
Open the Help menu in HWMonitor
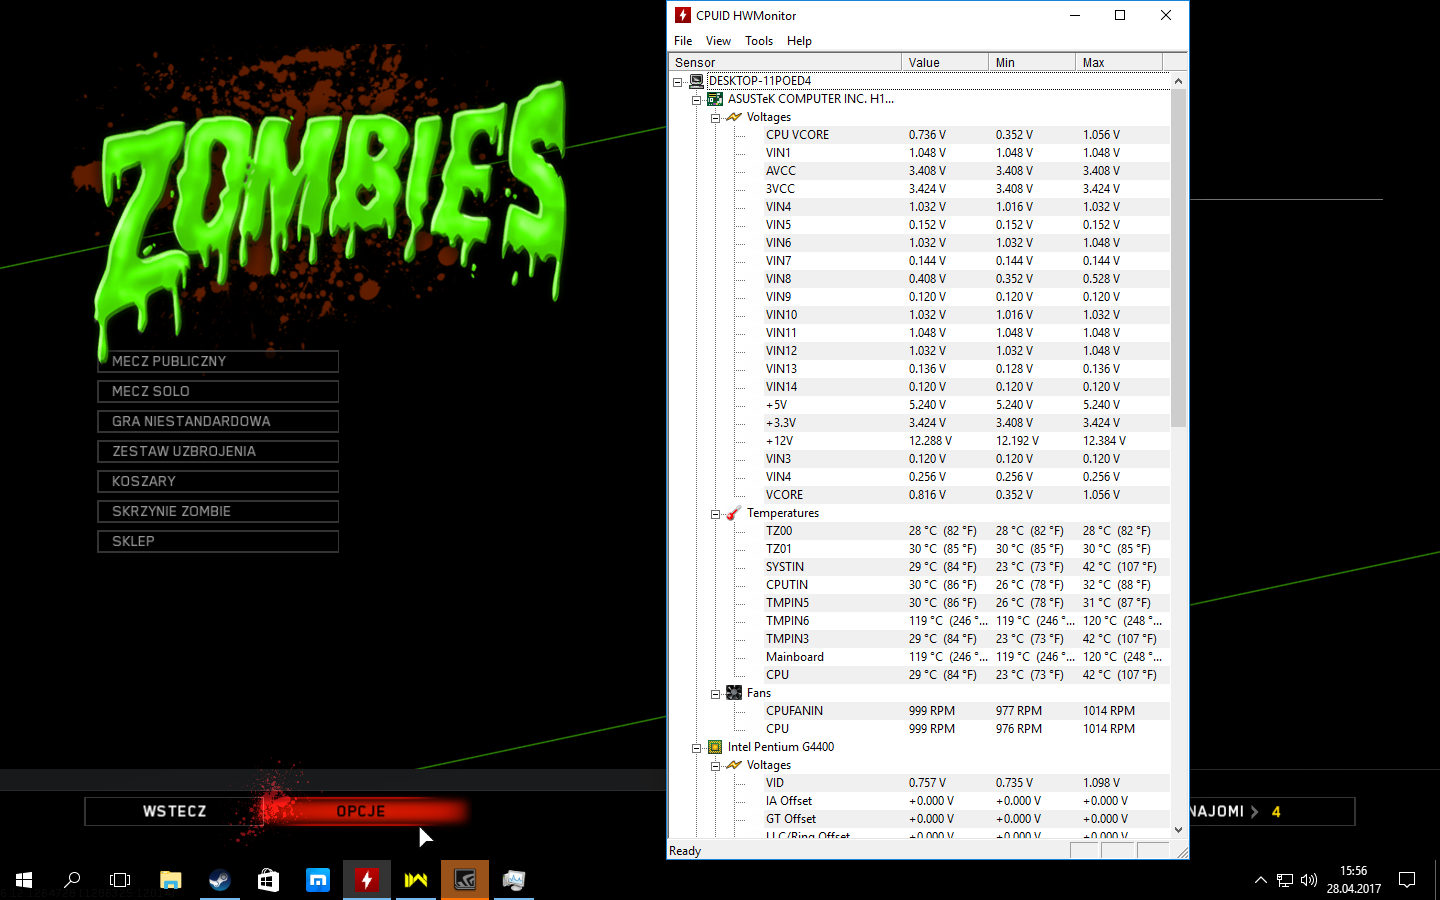(x=799, y=41)
